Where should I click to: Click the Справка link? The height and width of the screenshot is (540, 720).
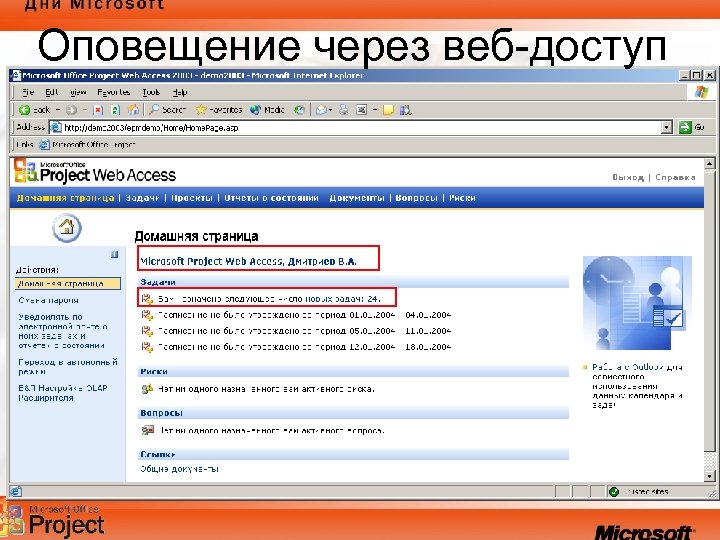(675, 177)
